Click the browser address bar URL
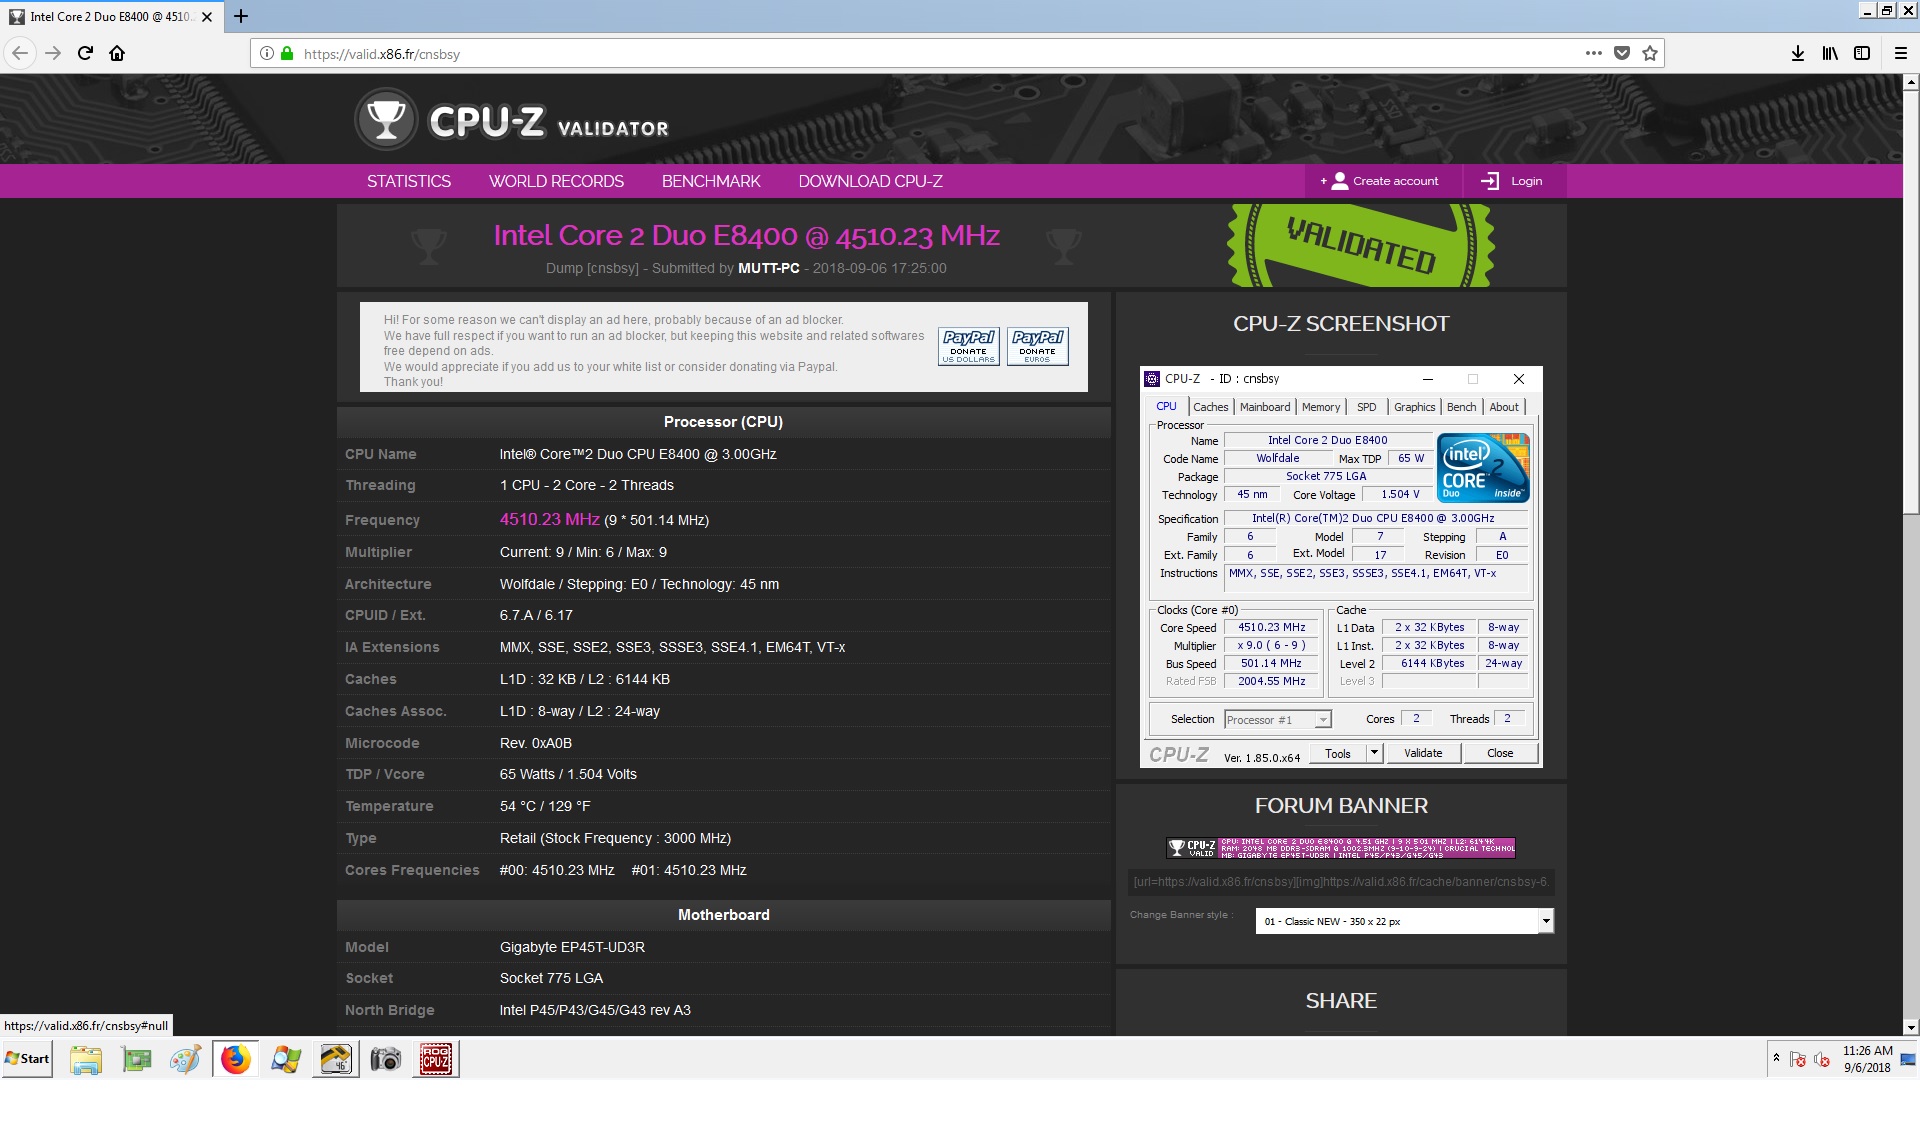This screenshot has width=1920, height=1134. [381, 54]
